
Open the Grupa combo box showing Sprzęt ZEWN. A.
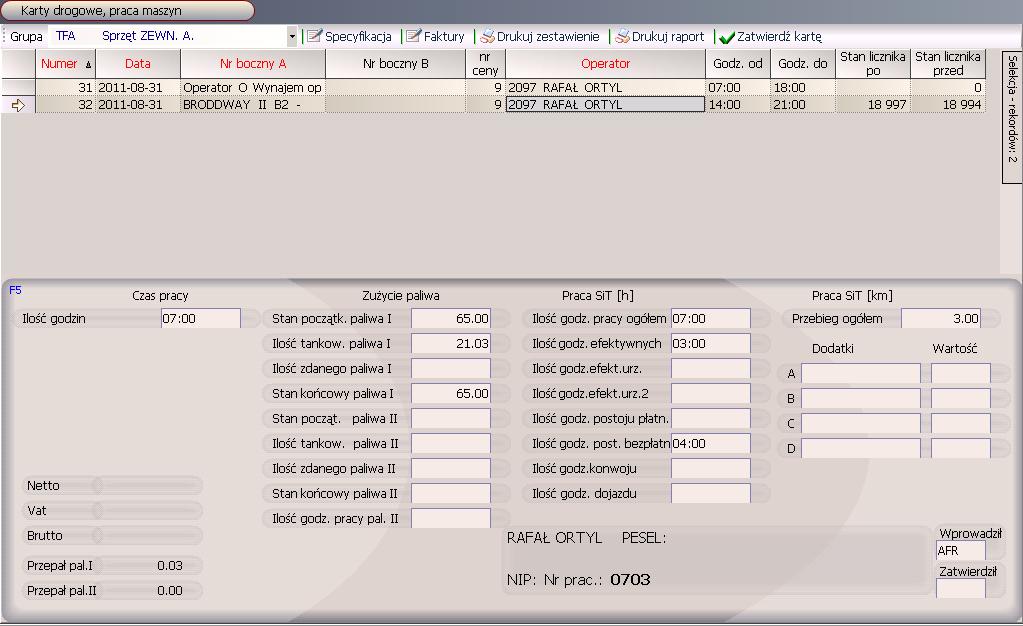point(173,37)
